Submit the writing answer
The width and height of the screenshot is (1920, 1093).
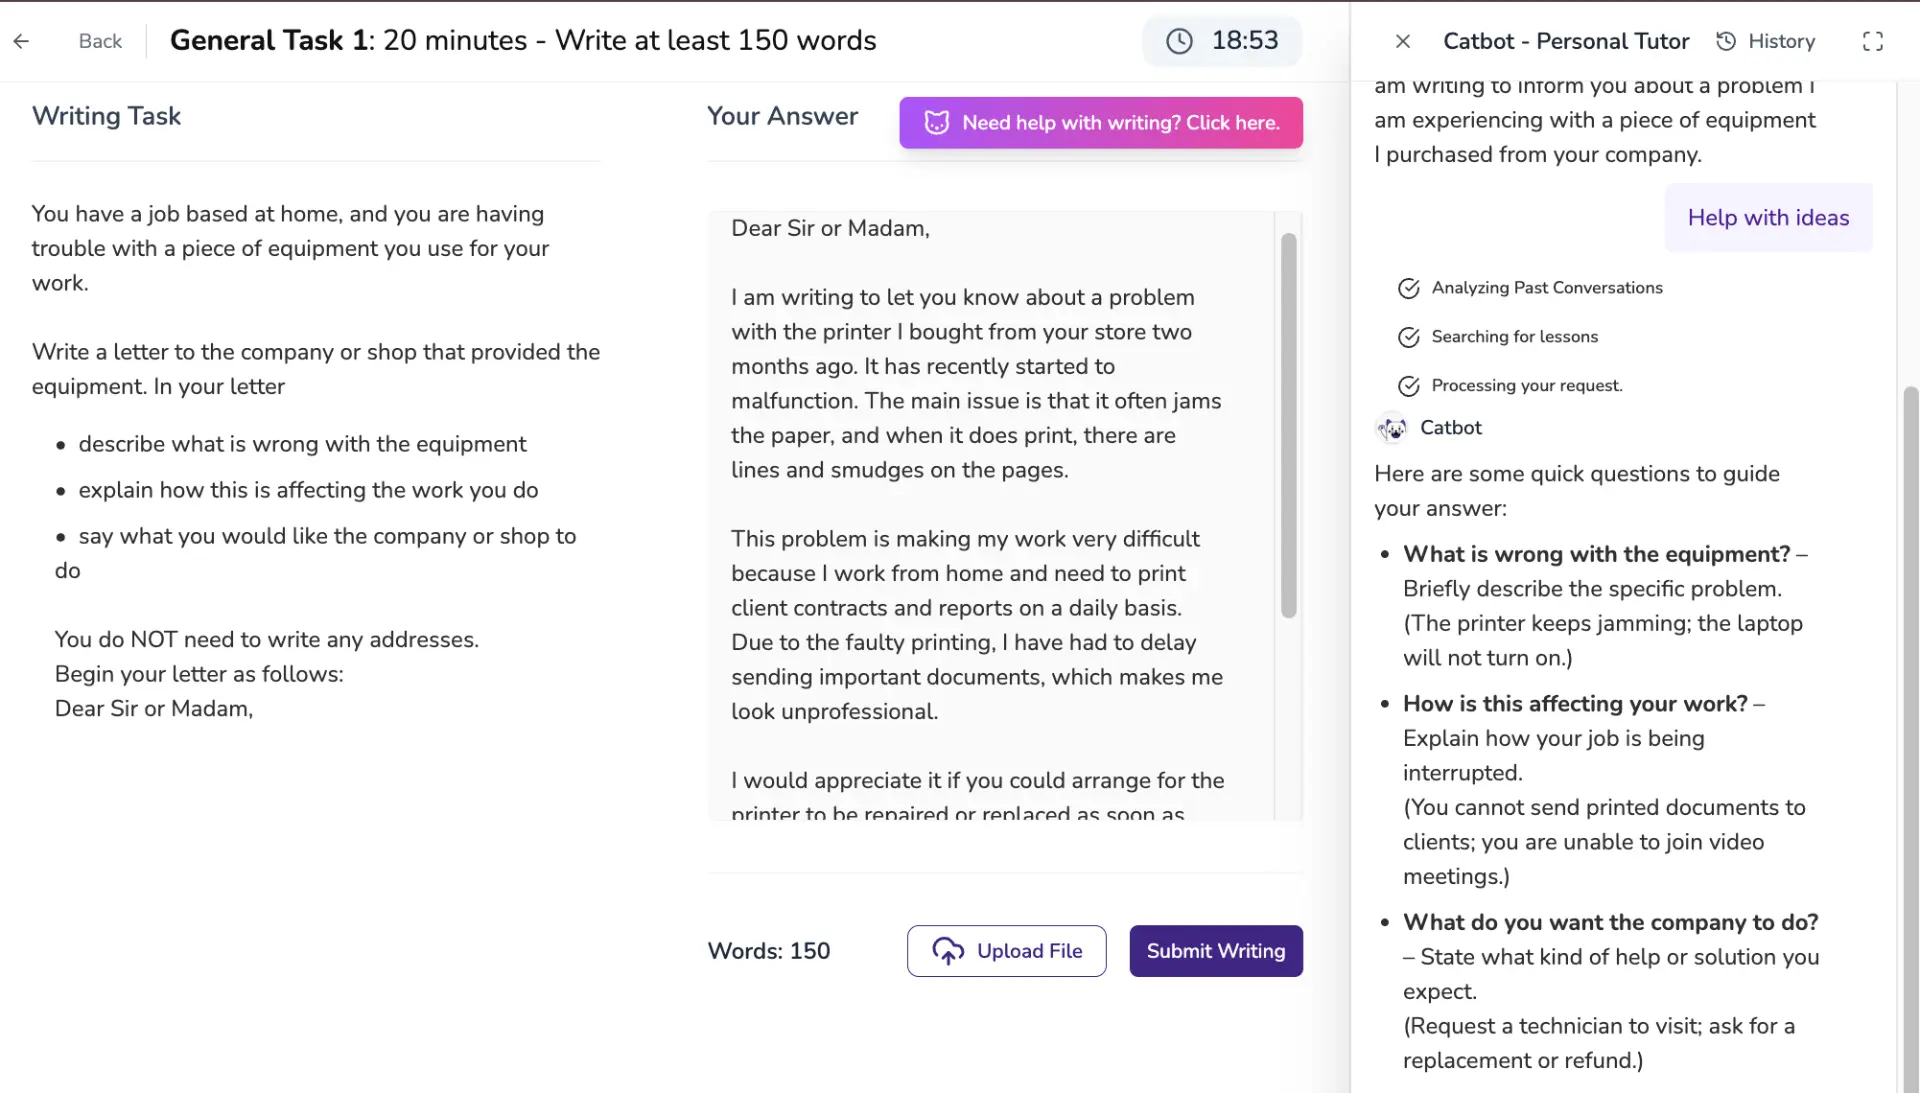coord(1216,951)
